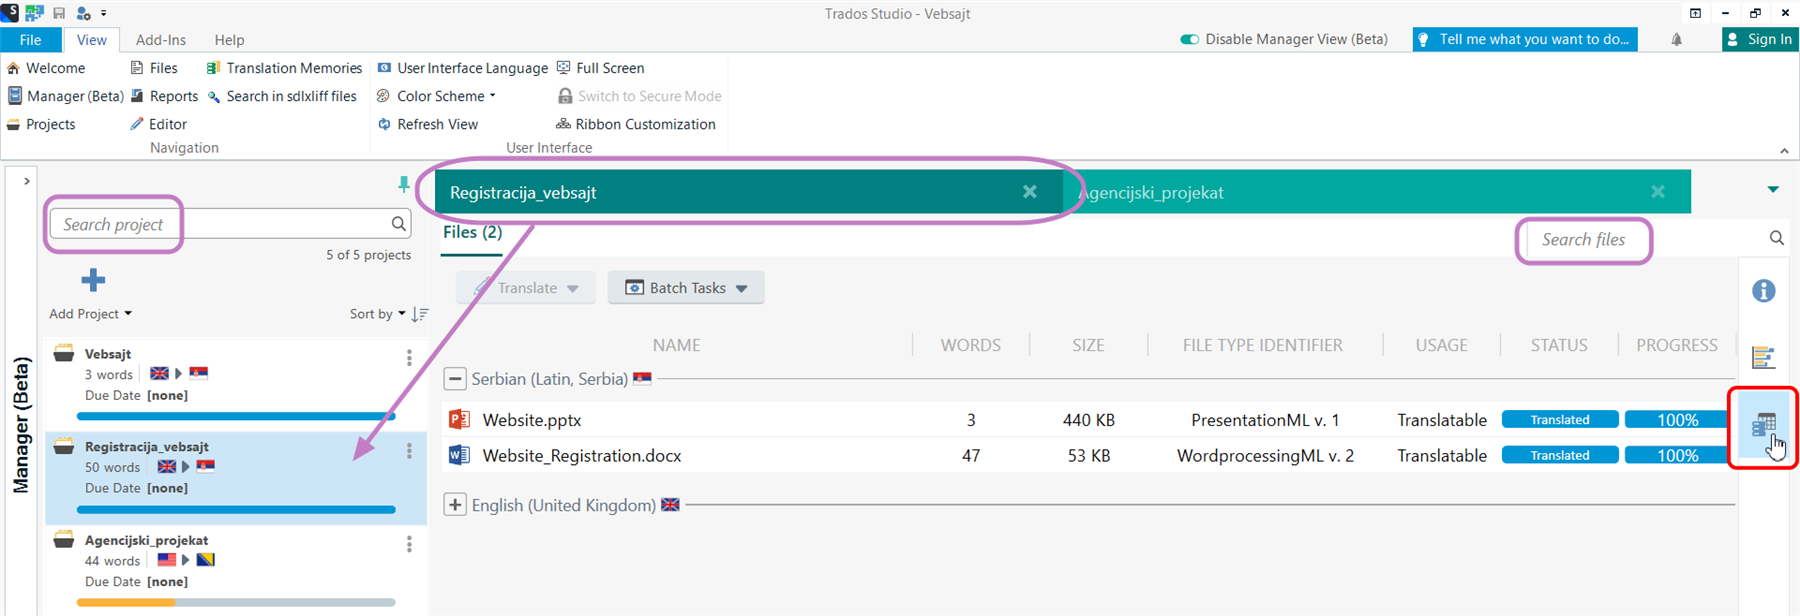Collapse the ribbon with the chevron
The image size is (1800, 616).
(x=1784, y=150)
